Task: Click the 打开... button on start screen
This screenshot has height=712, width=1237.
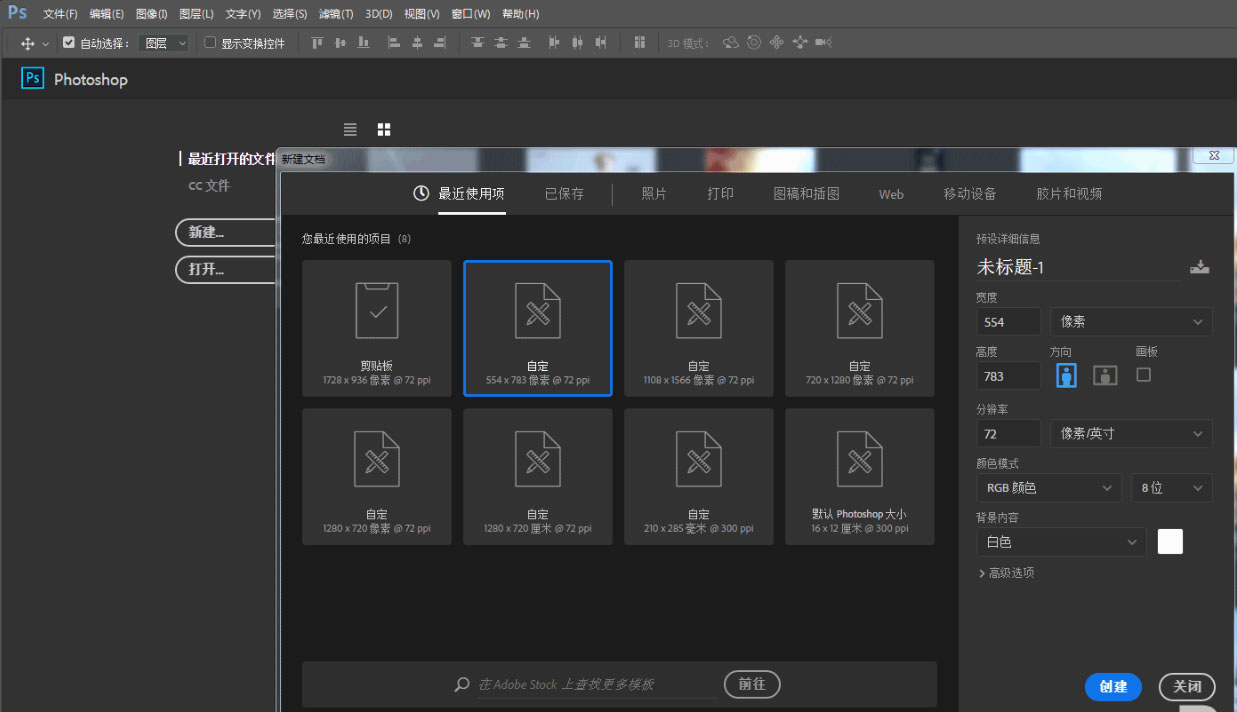Action: tap(226, 269)
